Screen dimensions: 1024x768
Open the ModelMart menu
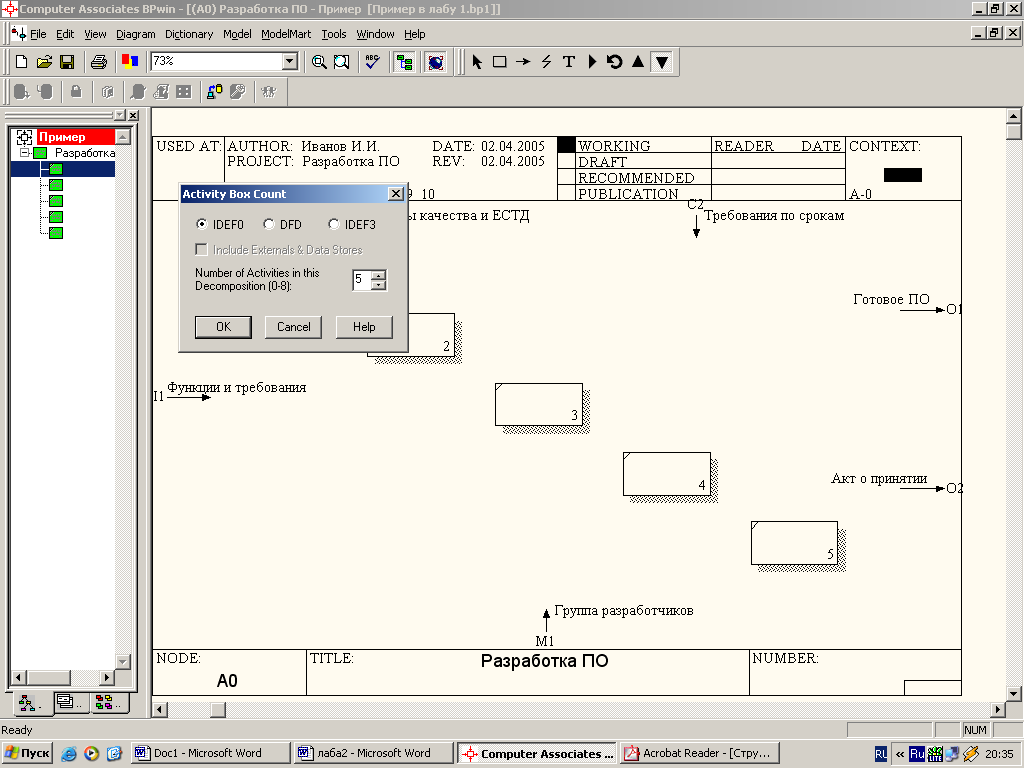tap(286, 34)
